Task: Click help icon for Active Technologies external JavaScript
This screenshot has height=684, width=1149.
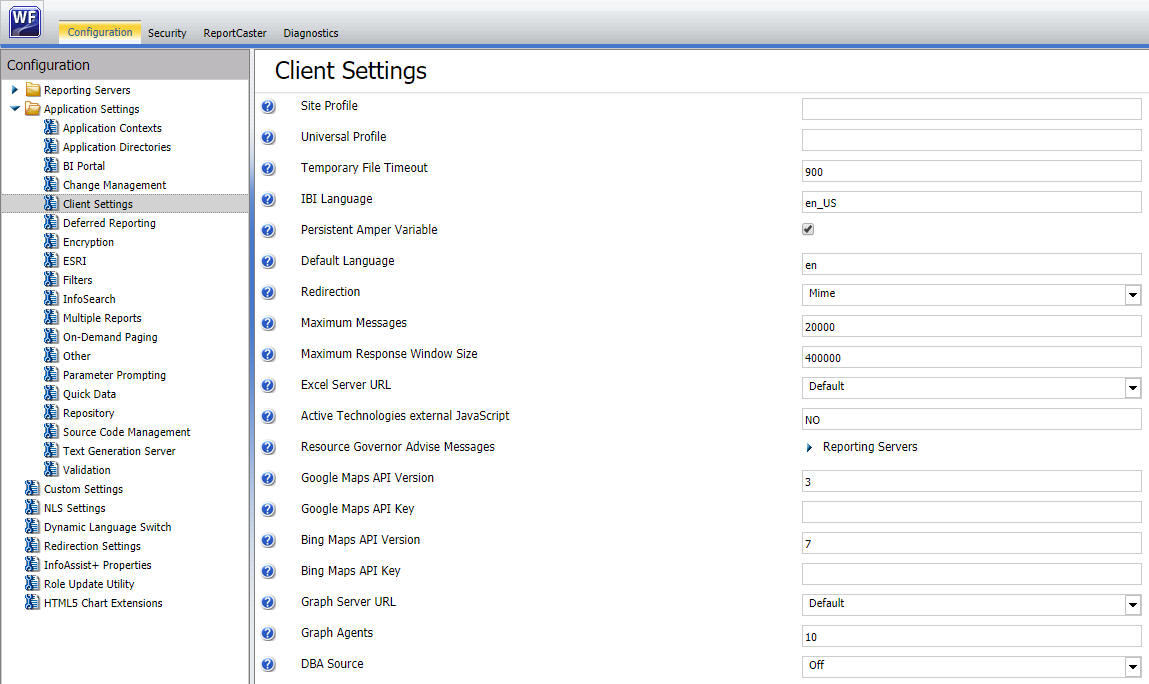Action: click(269, 416)
